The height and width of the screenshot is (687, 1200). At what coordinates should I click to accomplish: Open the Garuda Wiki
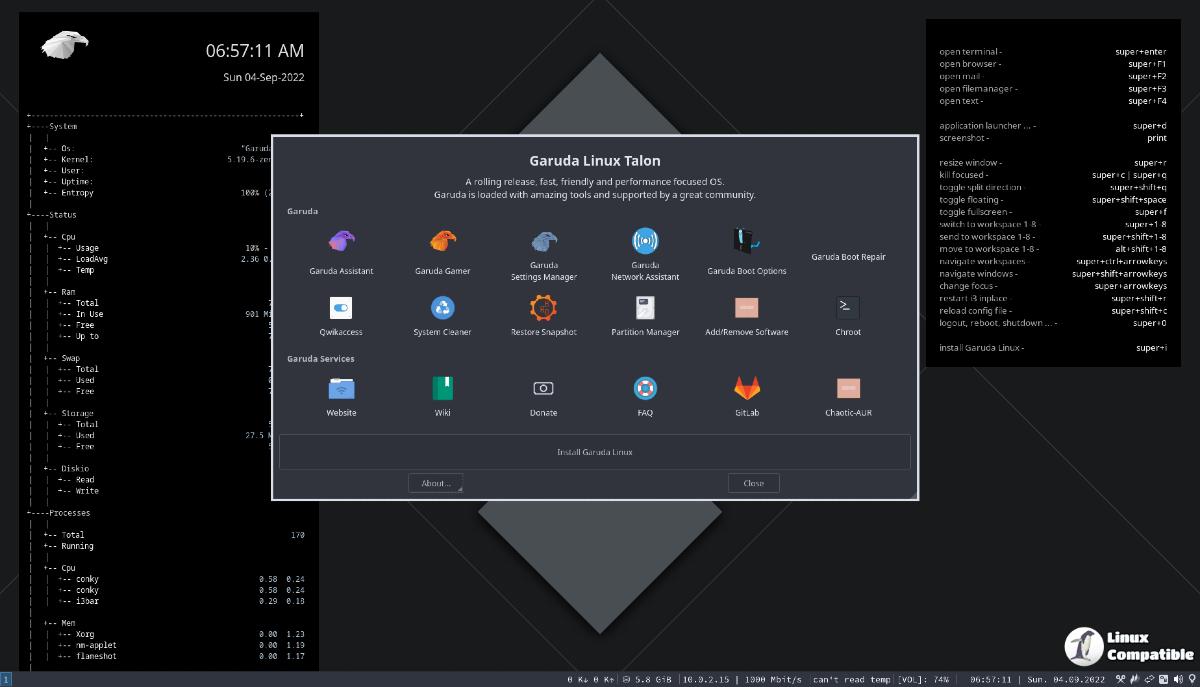(x=441, y=393)
